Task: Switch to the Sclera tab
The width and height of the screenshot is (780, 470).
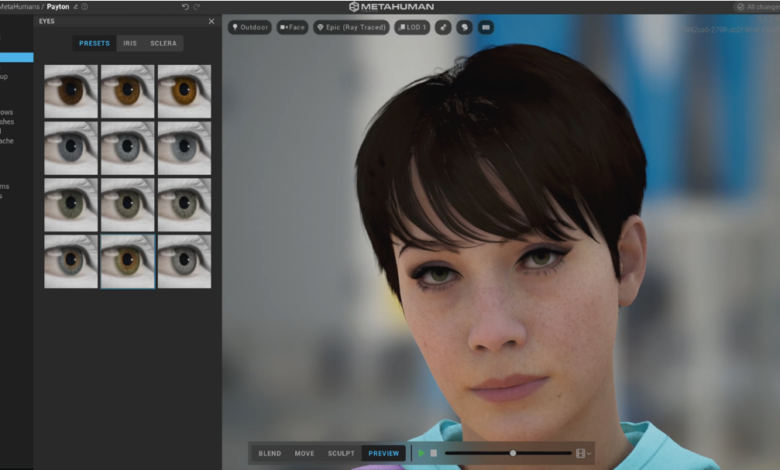Action: click(x=163, y=43)
